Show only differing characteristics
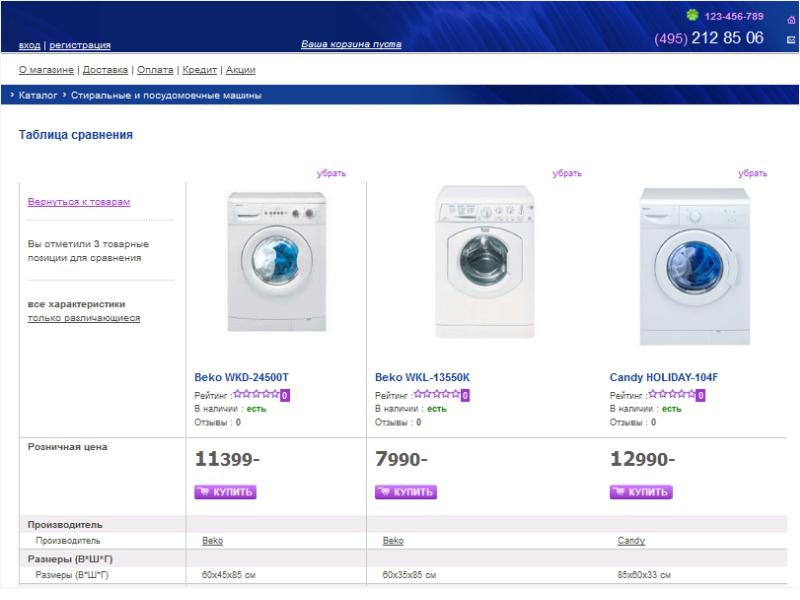 [84, 318]
